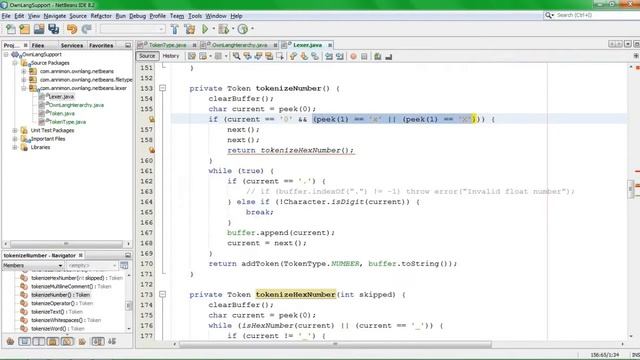Toggle Show Static Members filter in Navigator

[38, 341]
